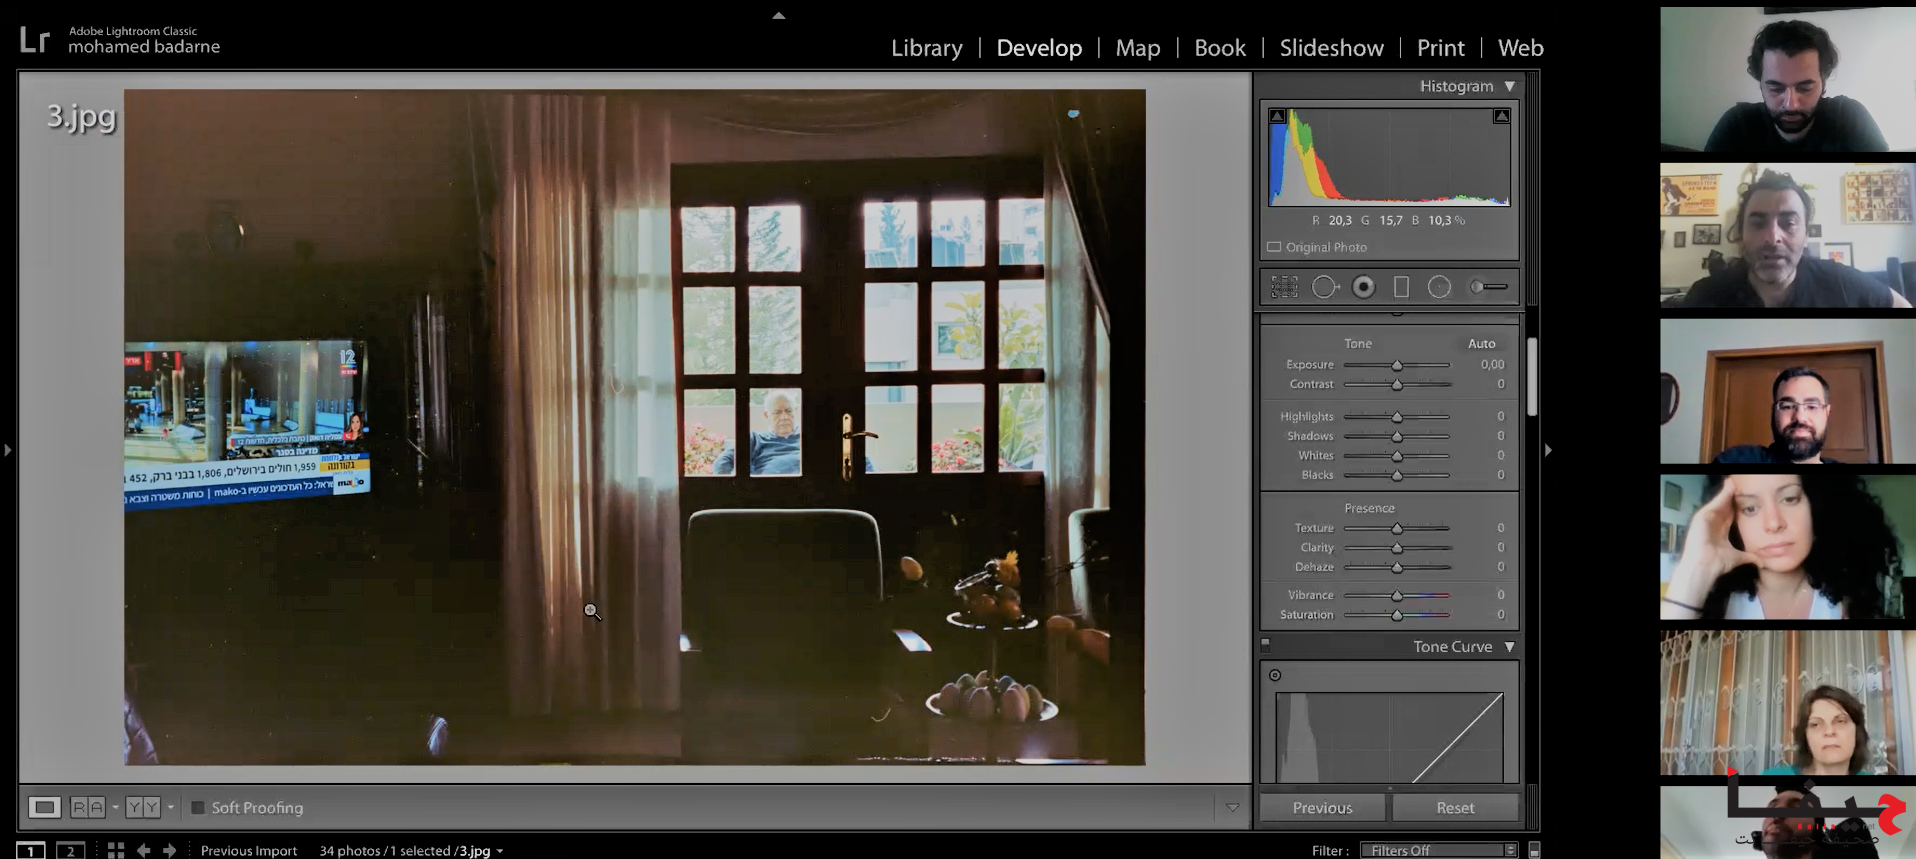Click the Exposure slider handle

pyautogui.click(x=1397, y=365)
